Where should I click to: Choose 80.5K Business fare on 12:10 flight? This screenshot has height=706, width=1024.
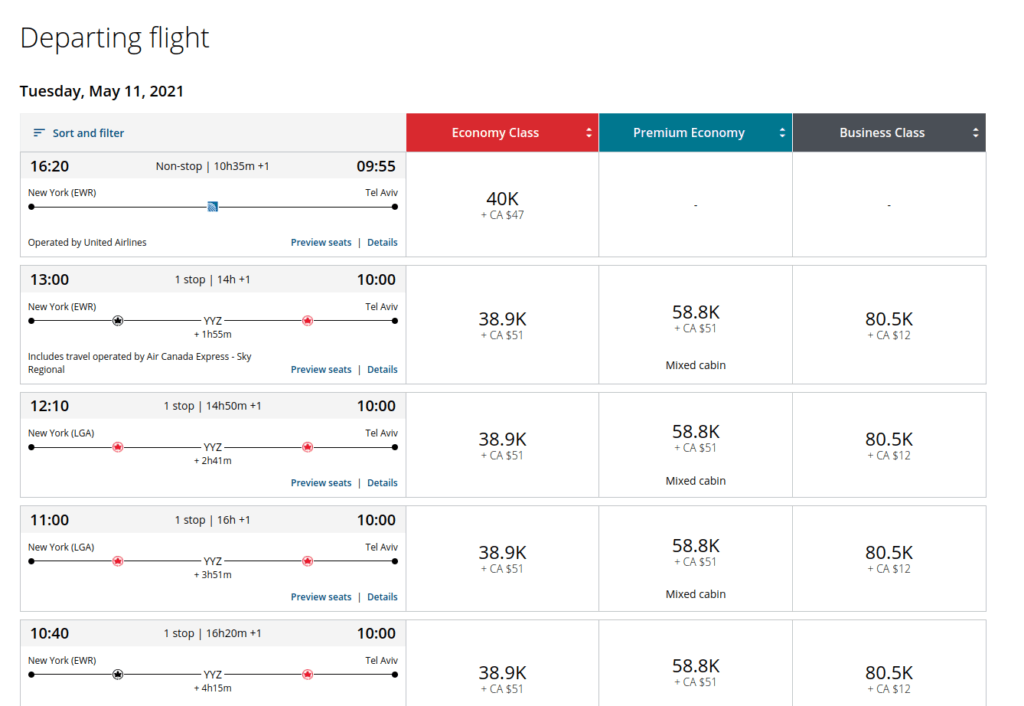point(889,445)
